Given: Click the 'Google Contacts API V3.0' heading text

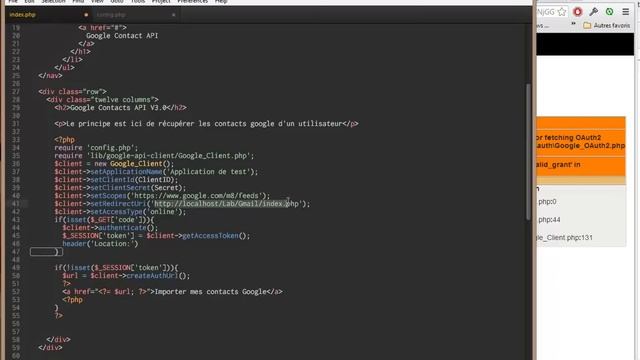Looking at the screenshot, I should 118,108.
